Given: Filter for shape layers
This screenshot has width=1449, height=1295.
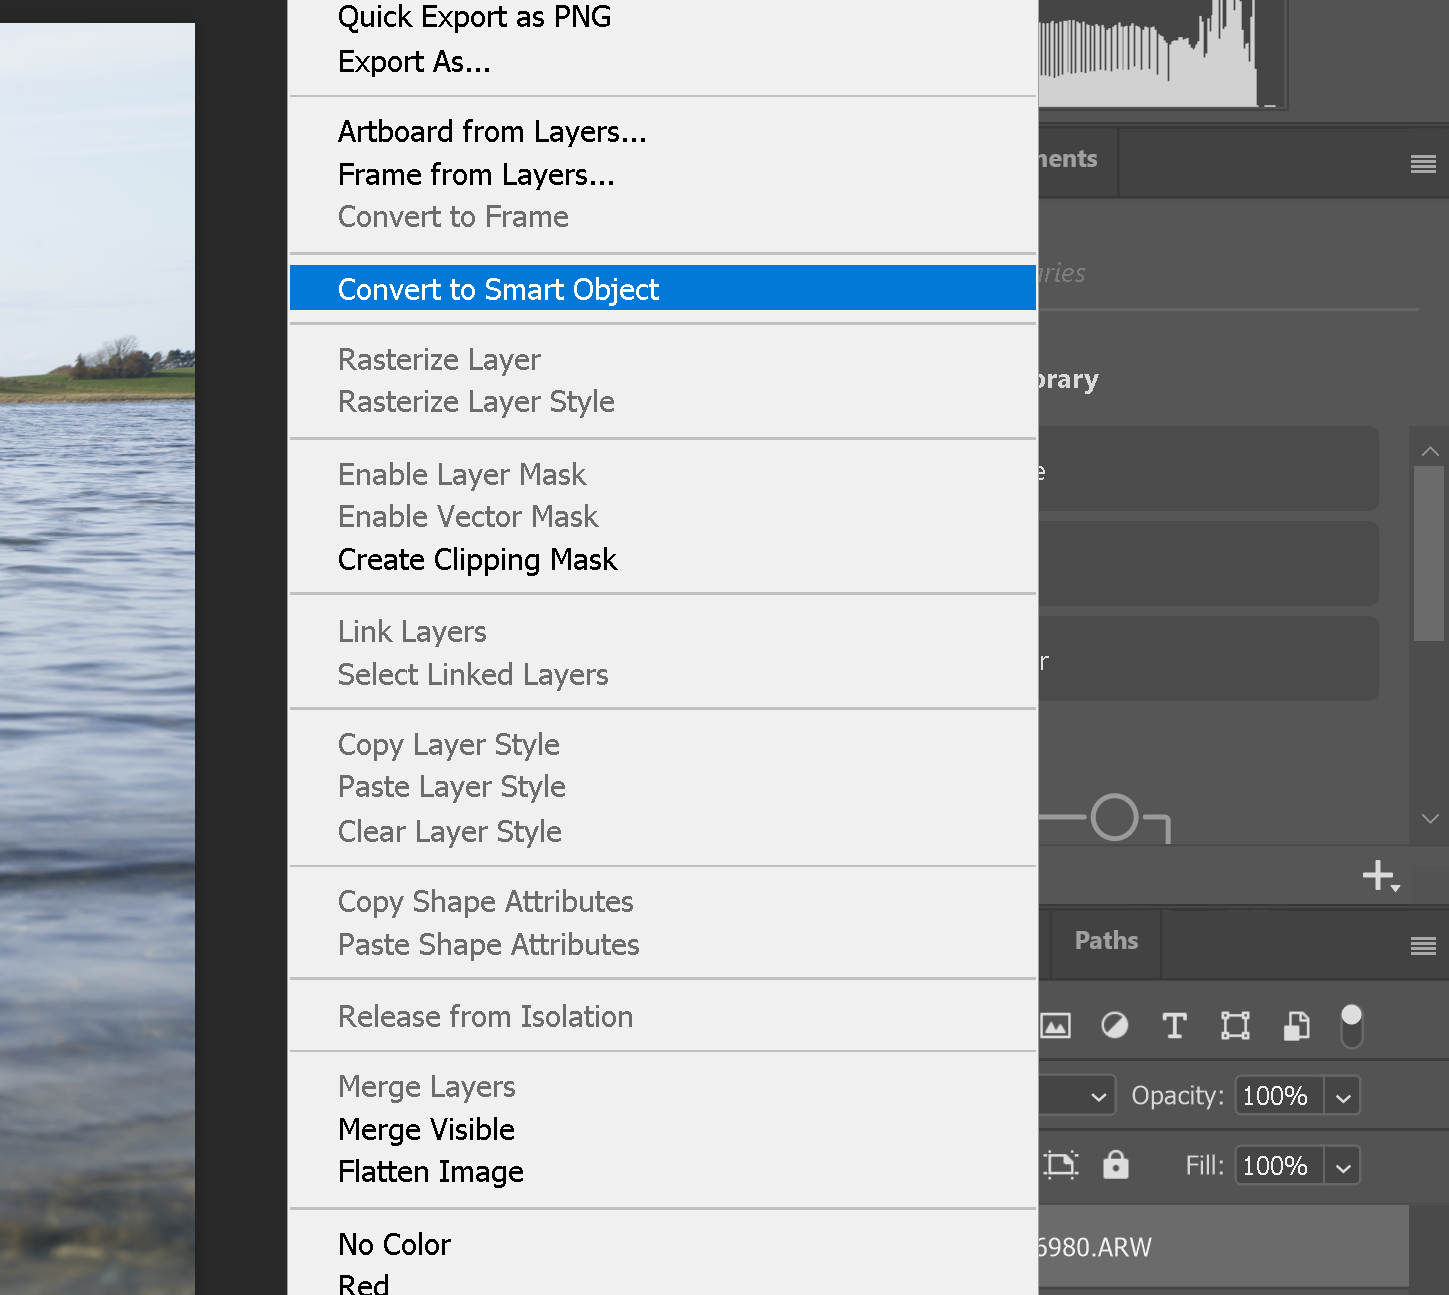Looking at the screenshot, I should pos(1235,1025).
